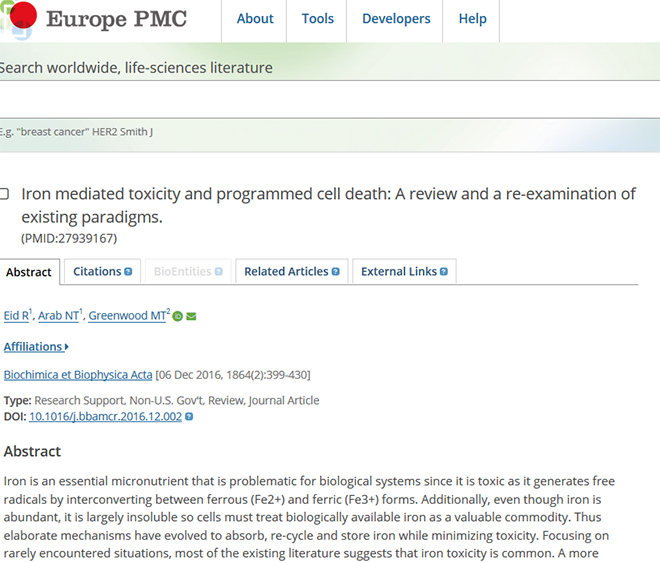The width and height of the screenshot is (660, 563).
Task: Open the Developers menu item
Action: [396, 19]
